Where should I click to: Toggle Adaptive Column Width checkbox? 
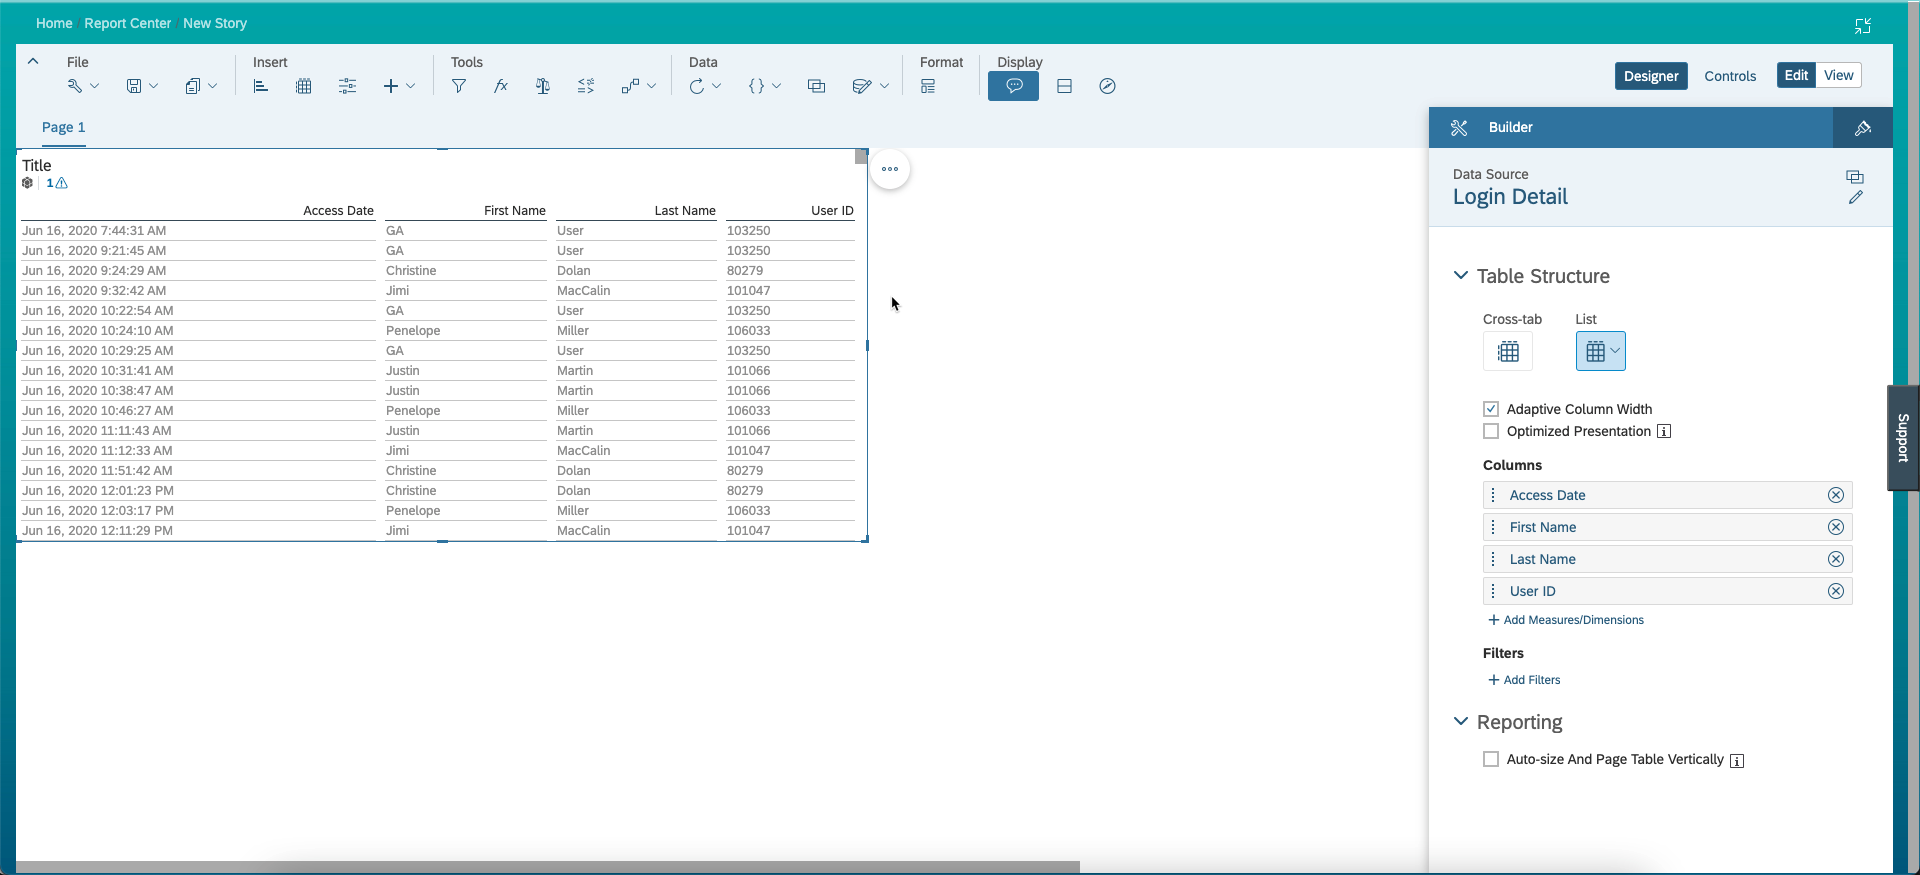(1491, 409)
